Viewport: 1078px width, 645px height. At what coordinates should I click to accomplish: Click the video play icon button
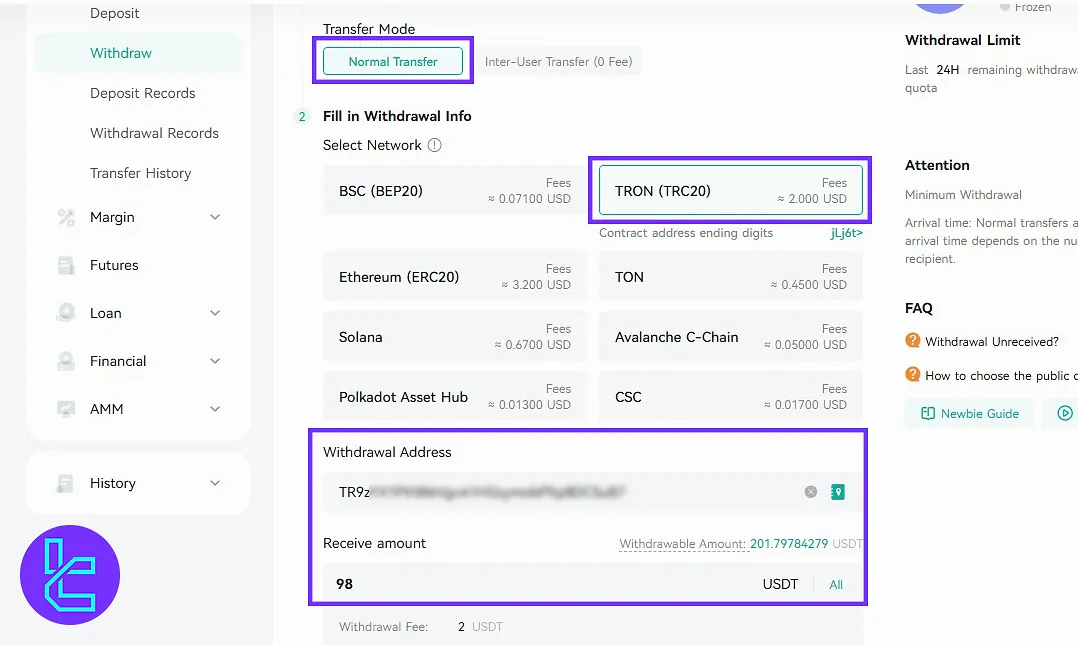(x=1064, y=413)
